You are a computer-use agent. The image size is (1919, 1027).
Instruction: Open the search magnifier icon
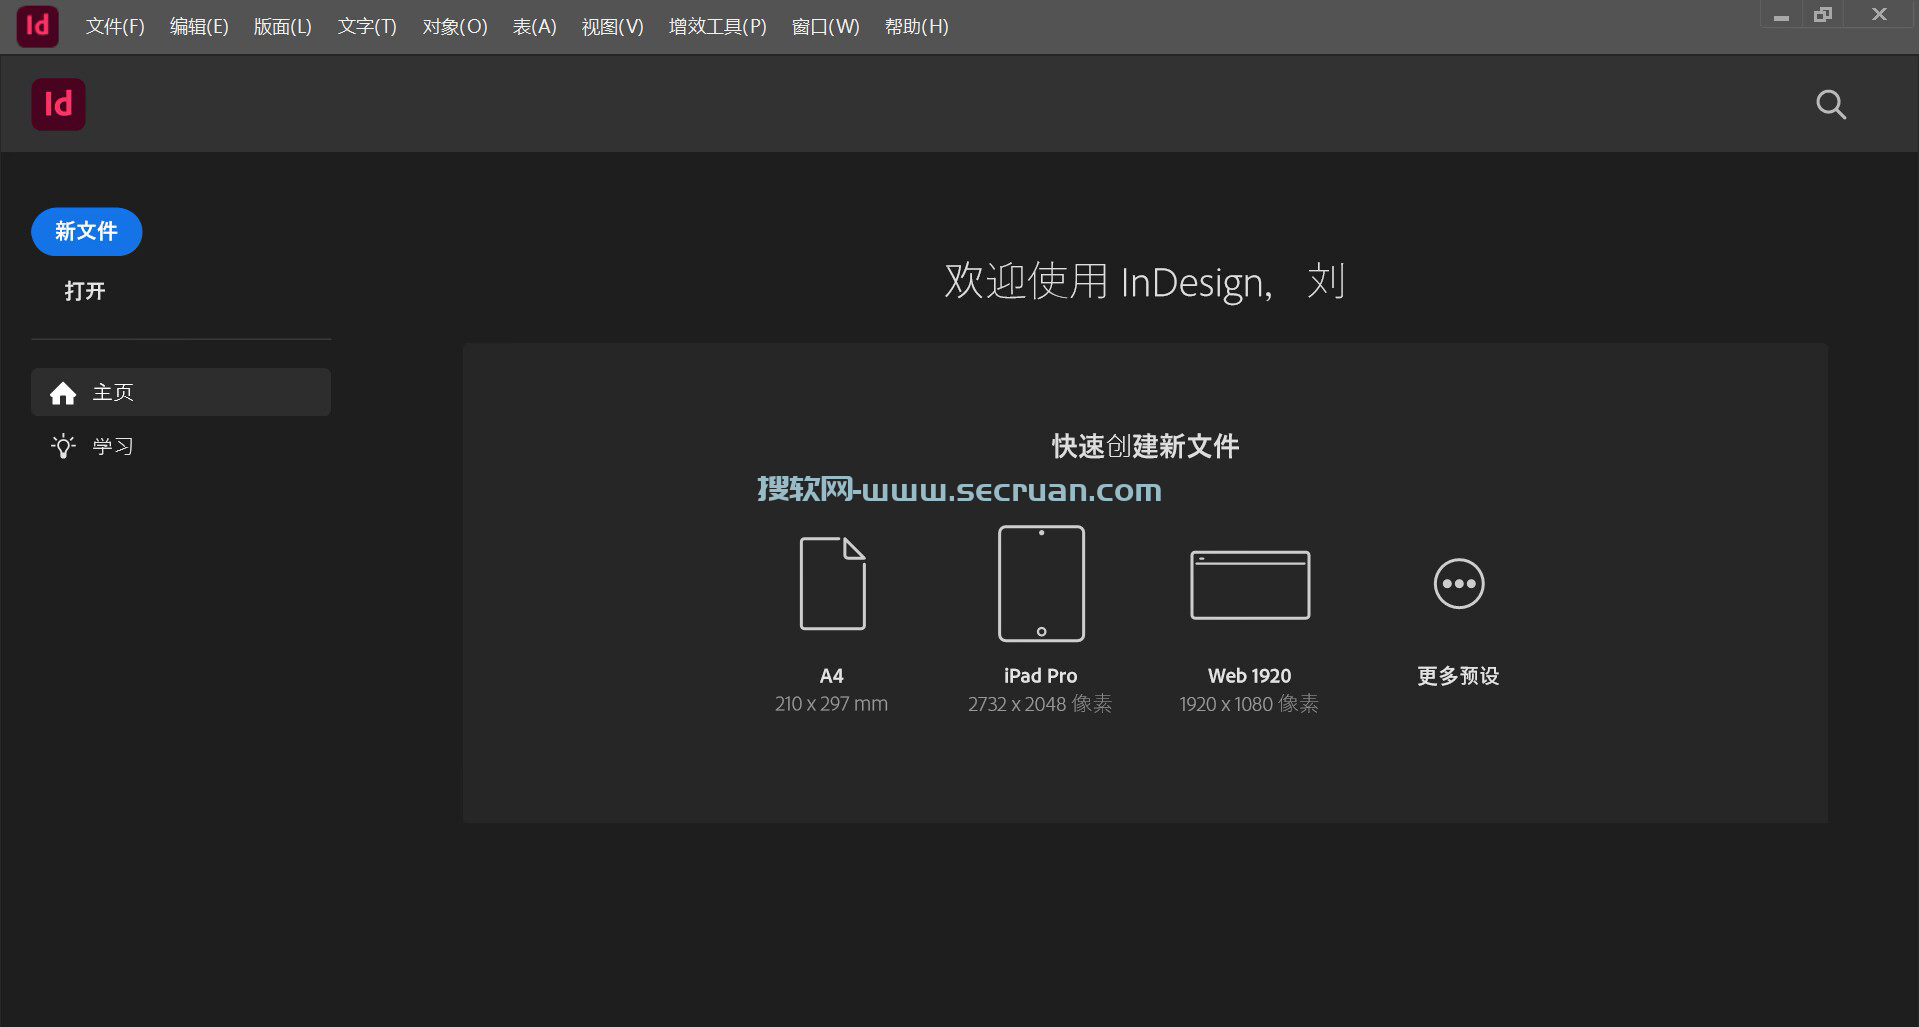1830,104
